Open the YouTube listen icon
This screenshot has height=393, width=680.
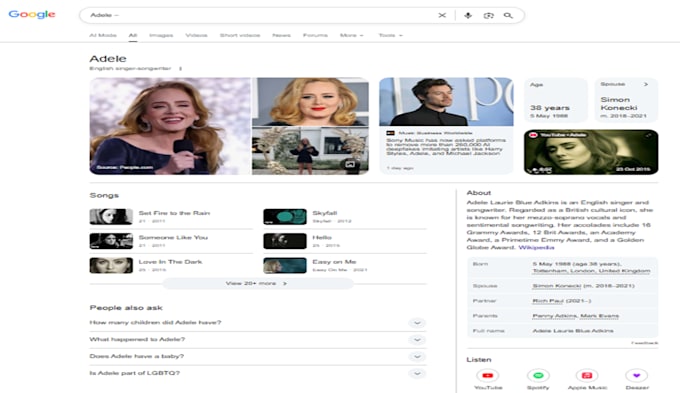coord(487,376)
